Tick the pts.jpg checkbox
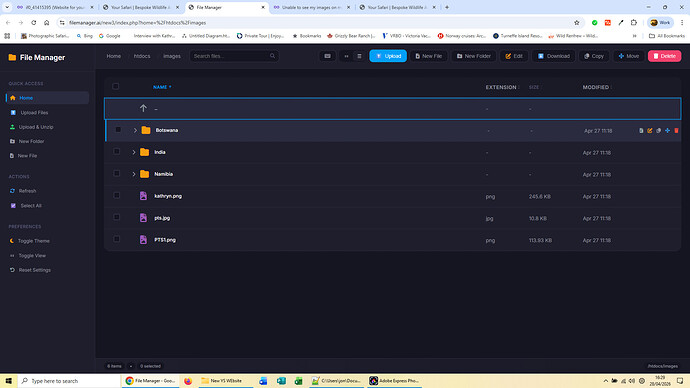This screenshot has width=690, height=388. pyautogui.click(x=116, y=217)
